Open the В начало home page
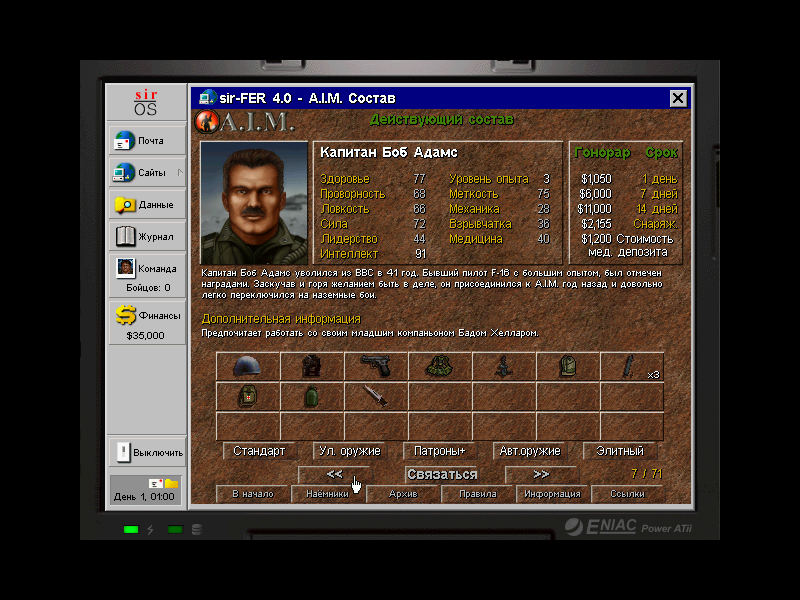The width and height of the screenshot is (800, 600). click(x=253, y=494)
